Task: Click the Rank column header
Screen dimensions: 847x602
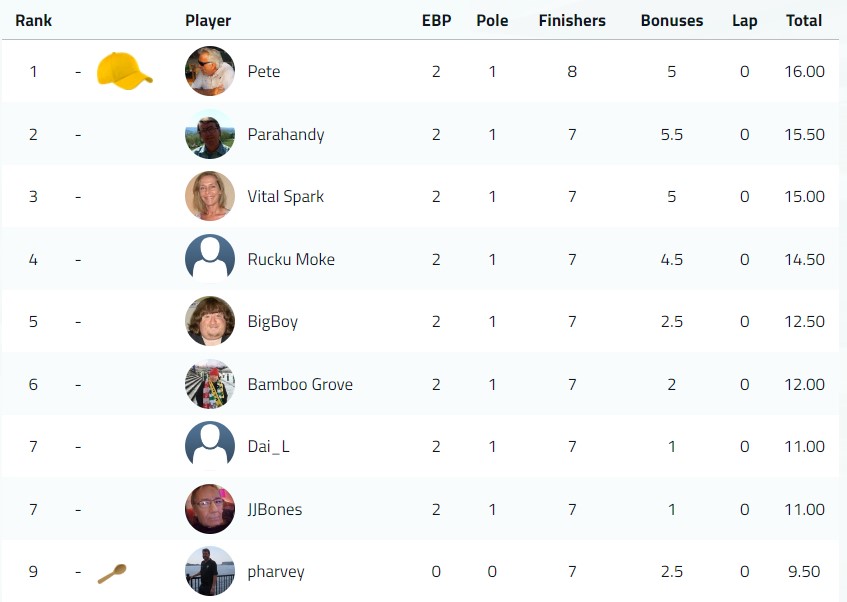Action: tap(33, 21)
